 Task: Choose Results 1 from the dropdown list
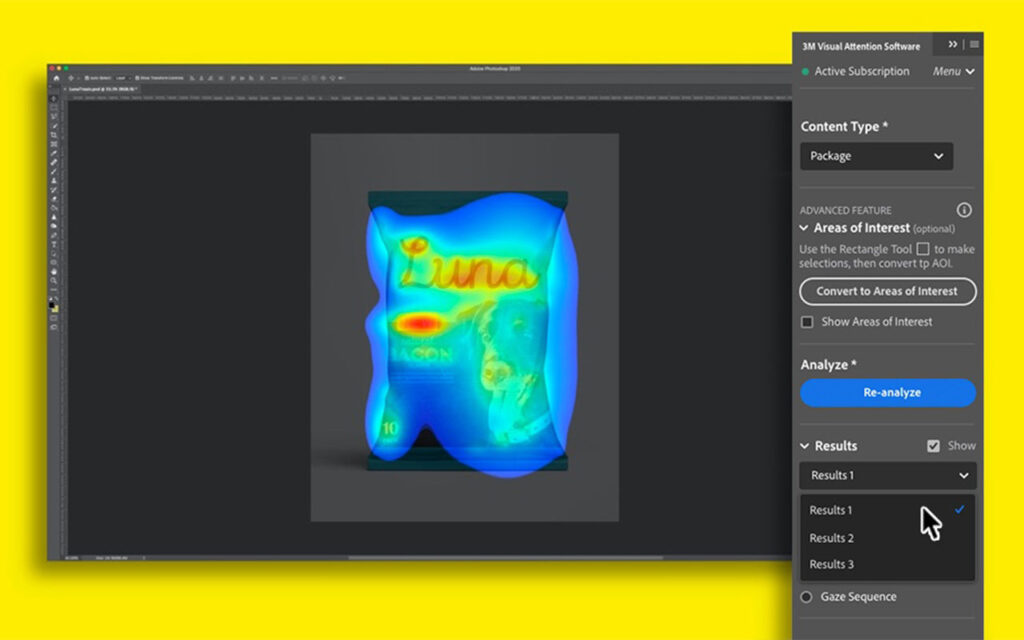click(888, 510)
